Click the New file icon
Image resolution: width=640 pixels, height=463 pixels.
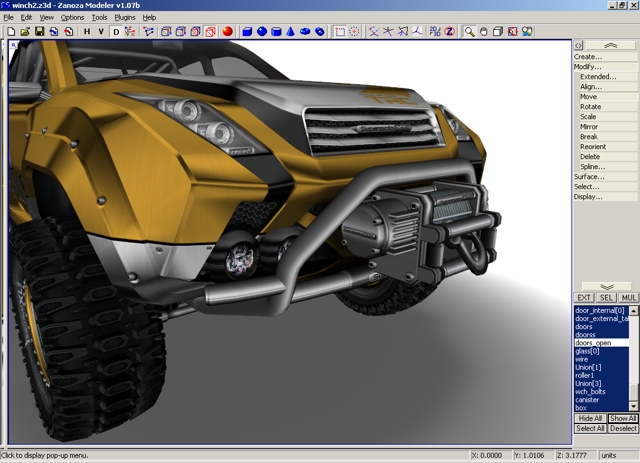point(11,31)
